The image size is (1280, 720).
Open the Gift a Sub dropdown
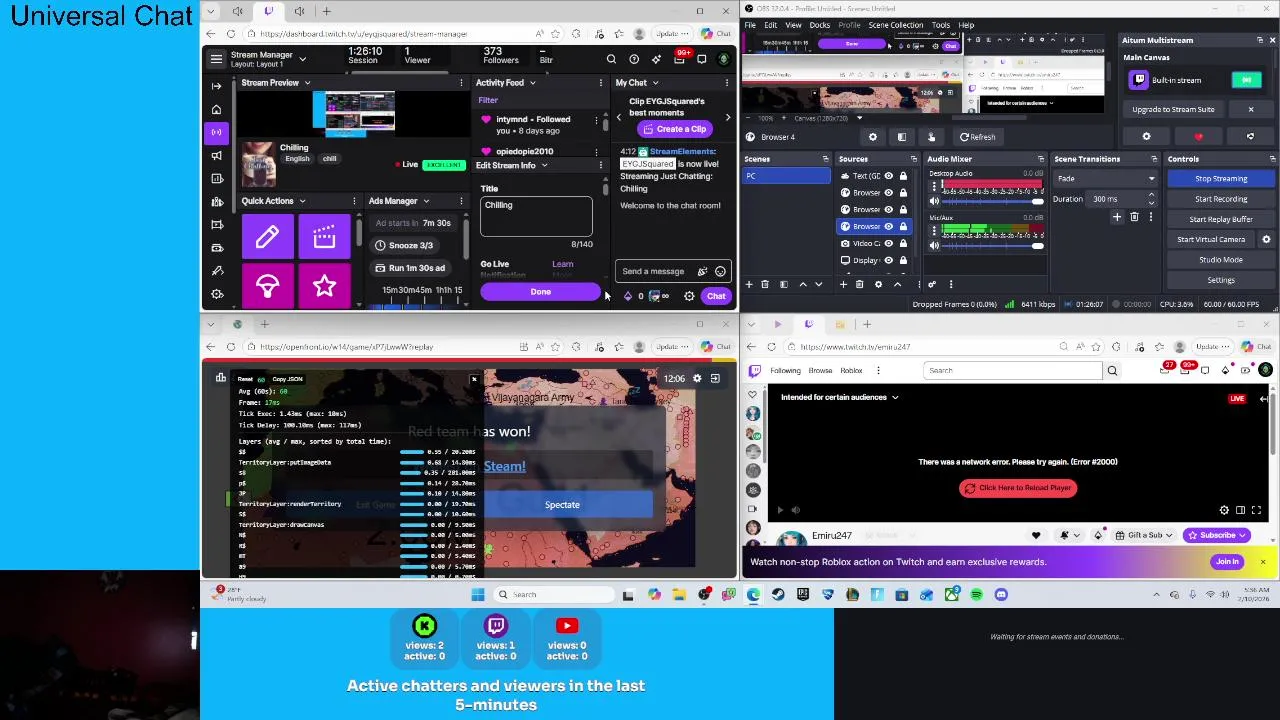pyautogui.click(x=1146, y=535)
